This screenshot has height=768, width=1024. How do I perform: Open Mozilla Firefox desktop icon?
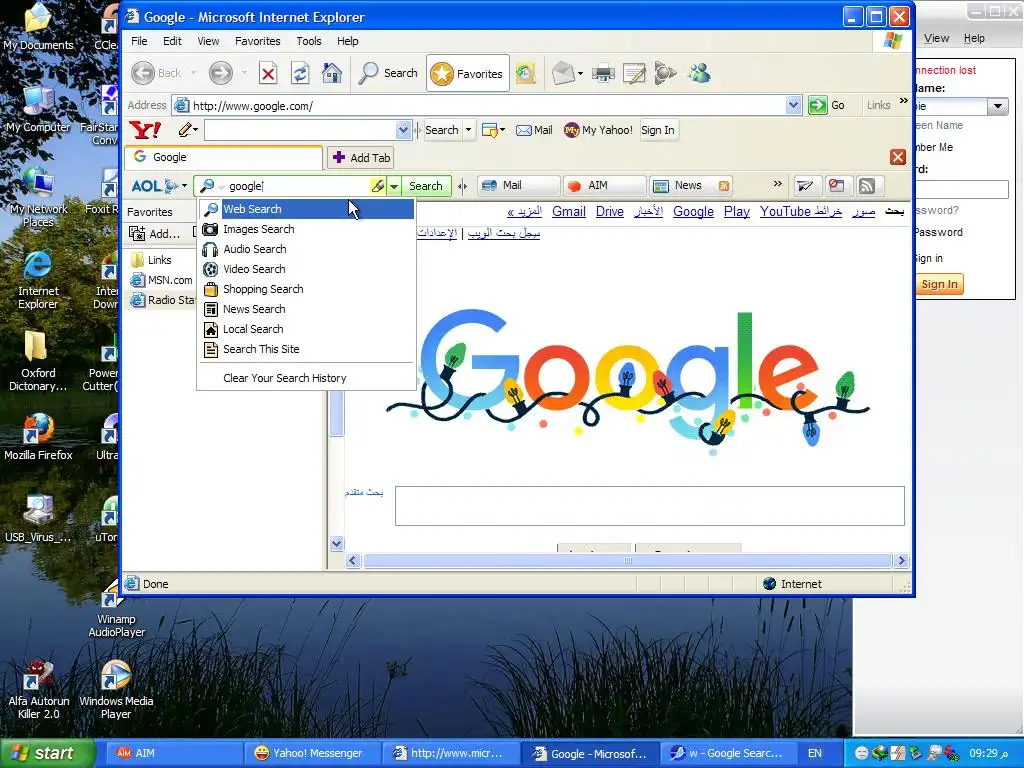tap(38, 436)
